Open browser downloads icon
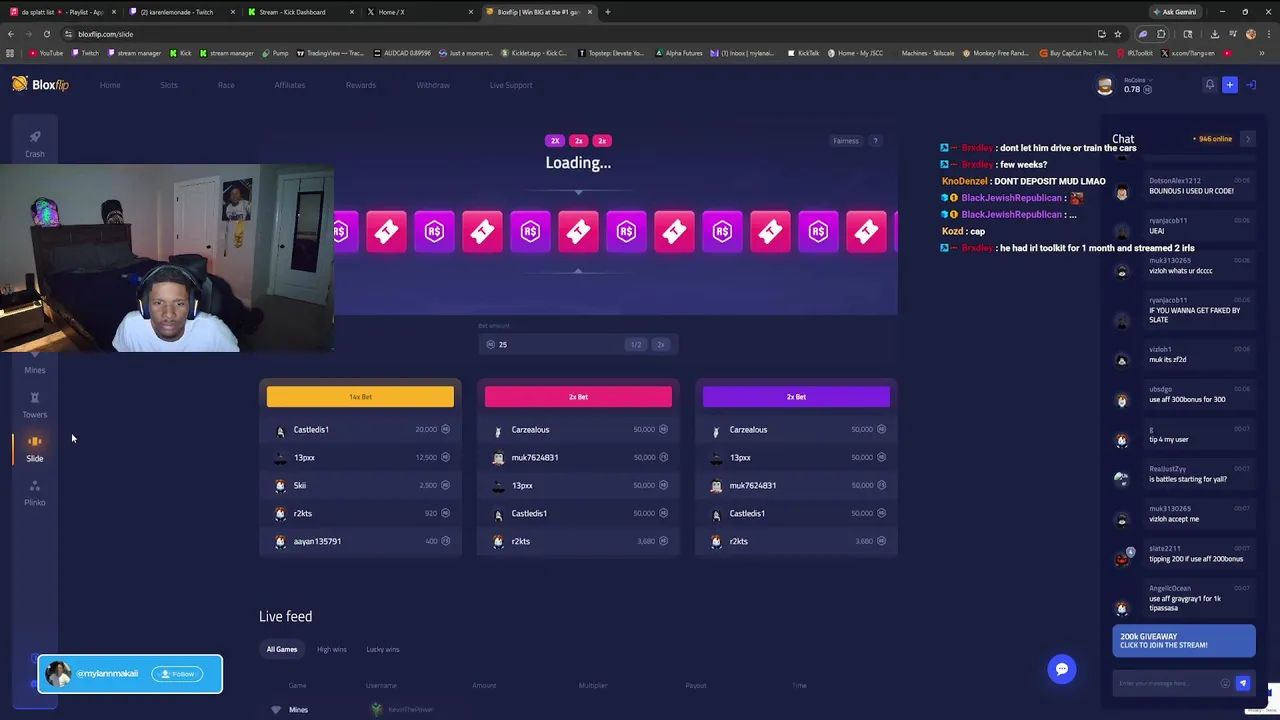 point(1214,34)
